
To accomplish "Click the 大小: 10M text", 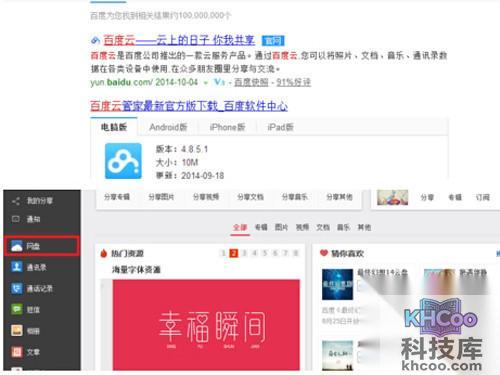I will click(177, 162).
